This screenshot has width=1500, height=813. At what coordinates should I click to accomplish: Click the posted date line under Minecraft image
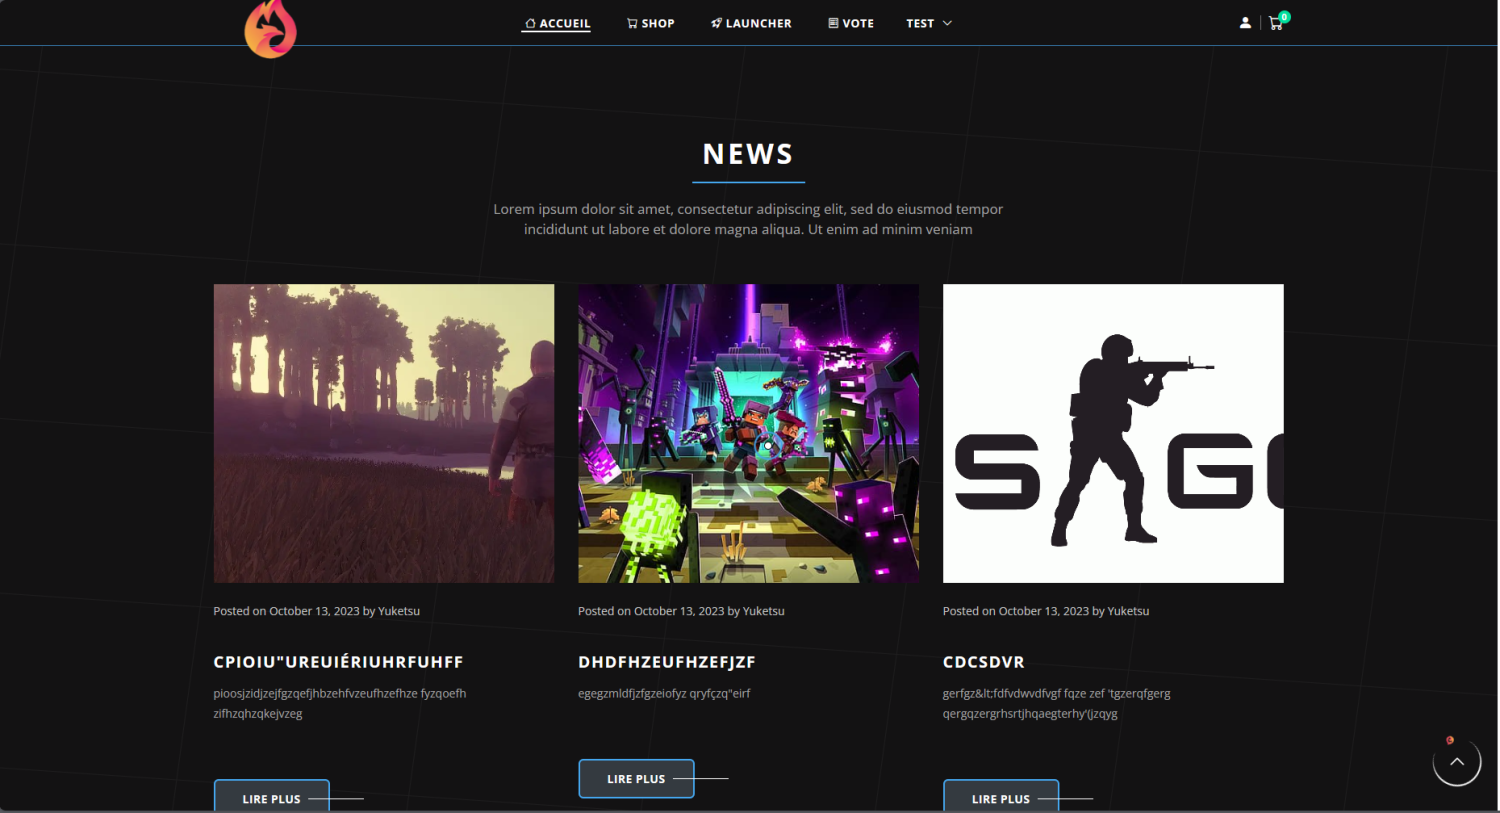pos(681,611)
